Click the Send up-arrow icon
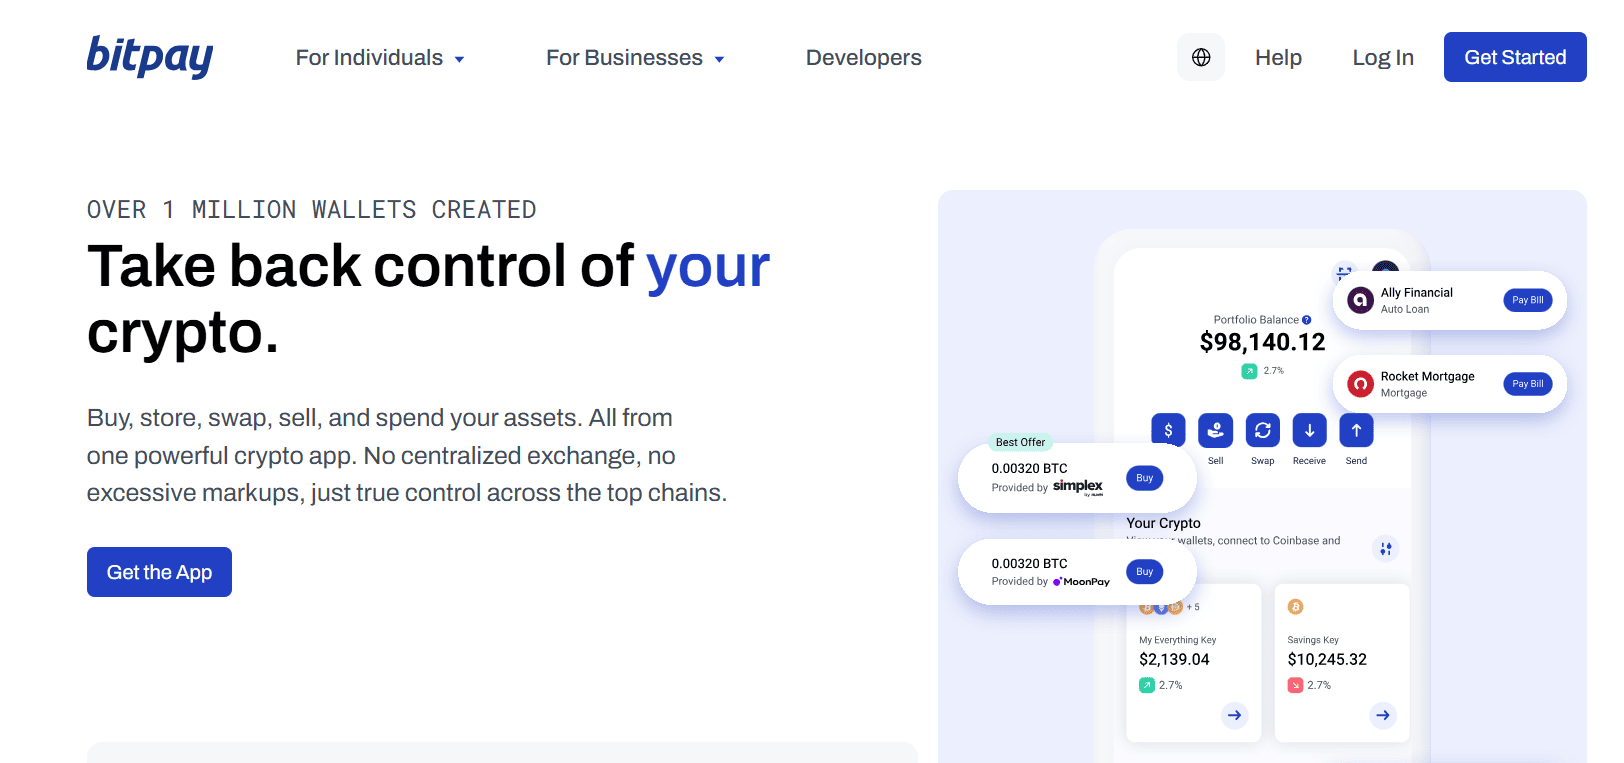This screenshot has height=763, width=1624. coord(1356,430)
